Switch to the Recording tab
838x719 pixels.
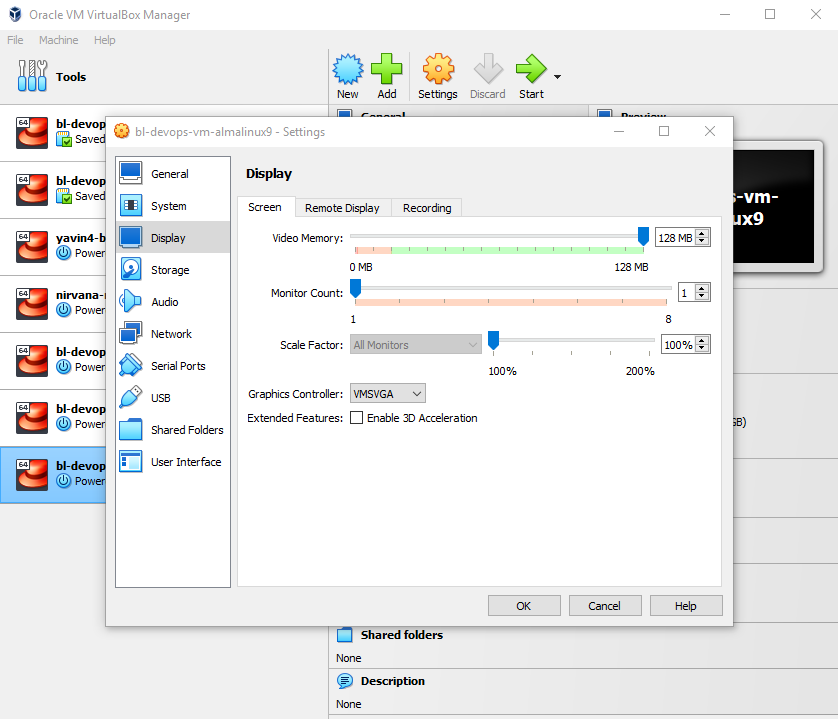click(x=427, y=208)
